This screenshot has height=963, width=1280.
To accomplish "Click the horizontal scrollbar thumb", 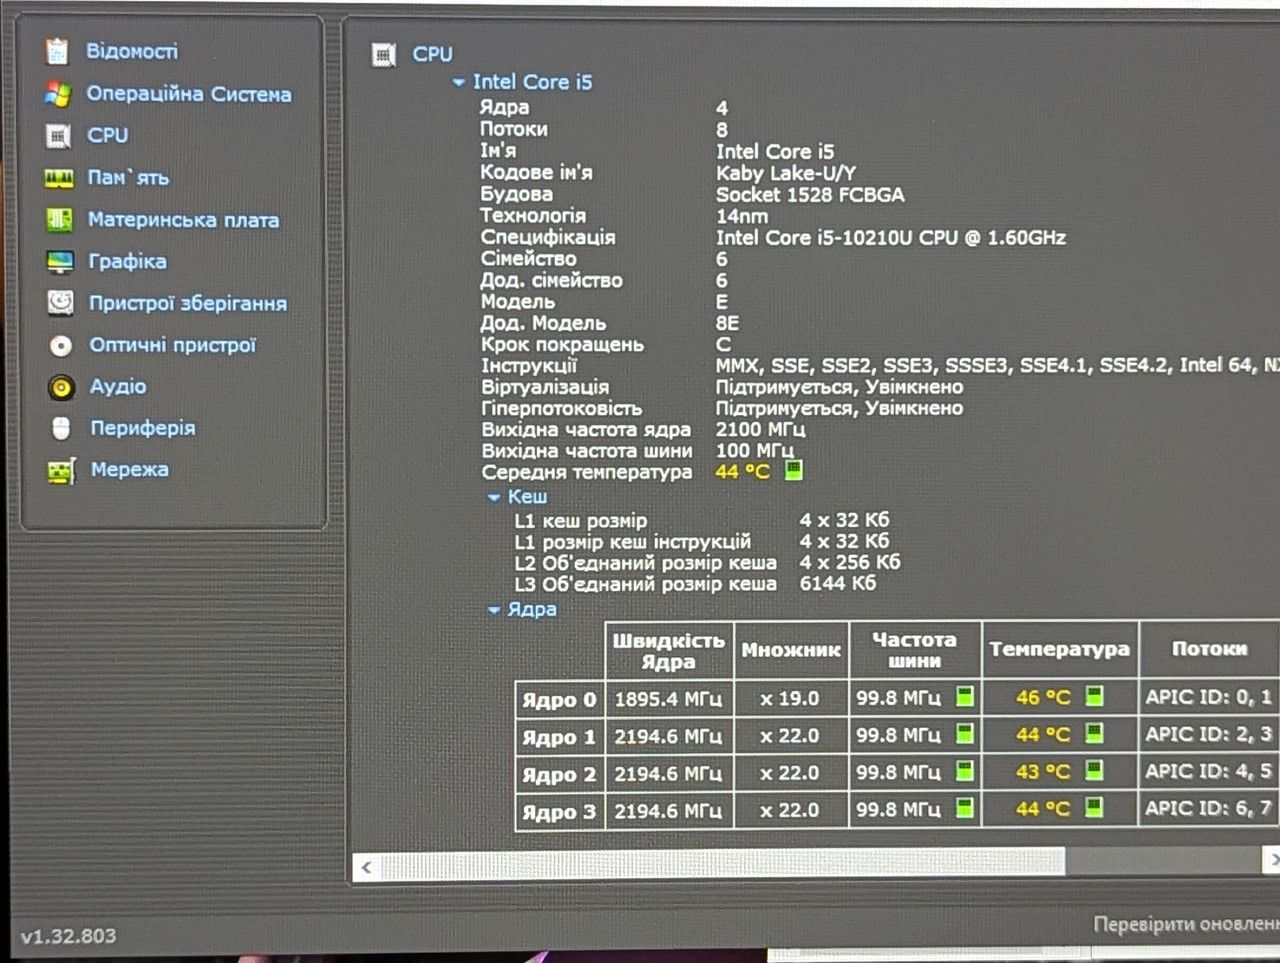I will tap(722, 865).
